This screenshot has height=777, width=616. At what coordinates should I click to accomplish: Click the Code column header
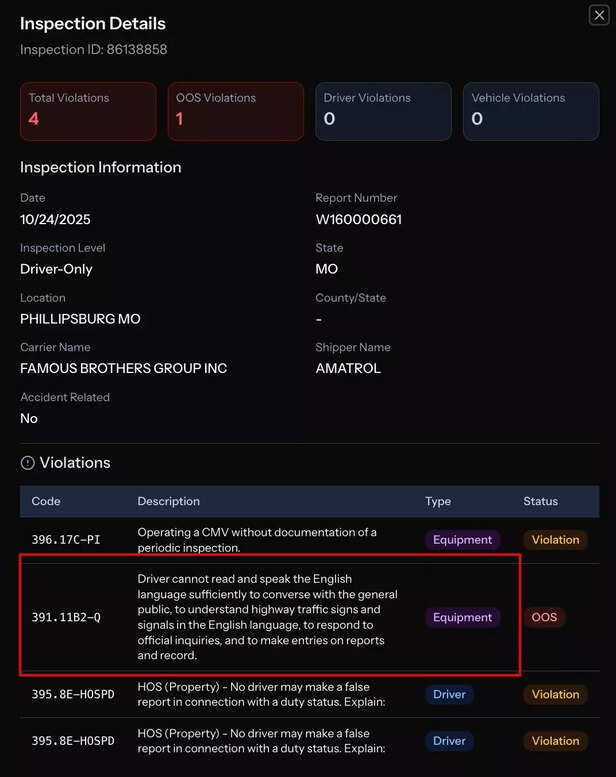pos(46,501)
